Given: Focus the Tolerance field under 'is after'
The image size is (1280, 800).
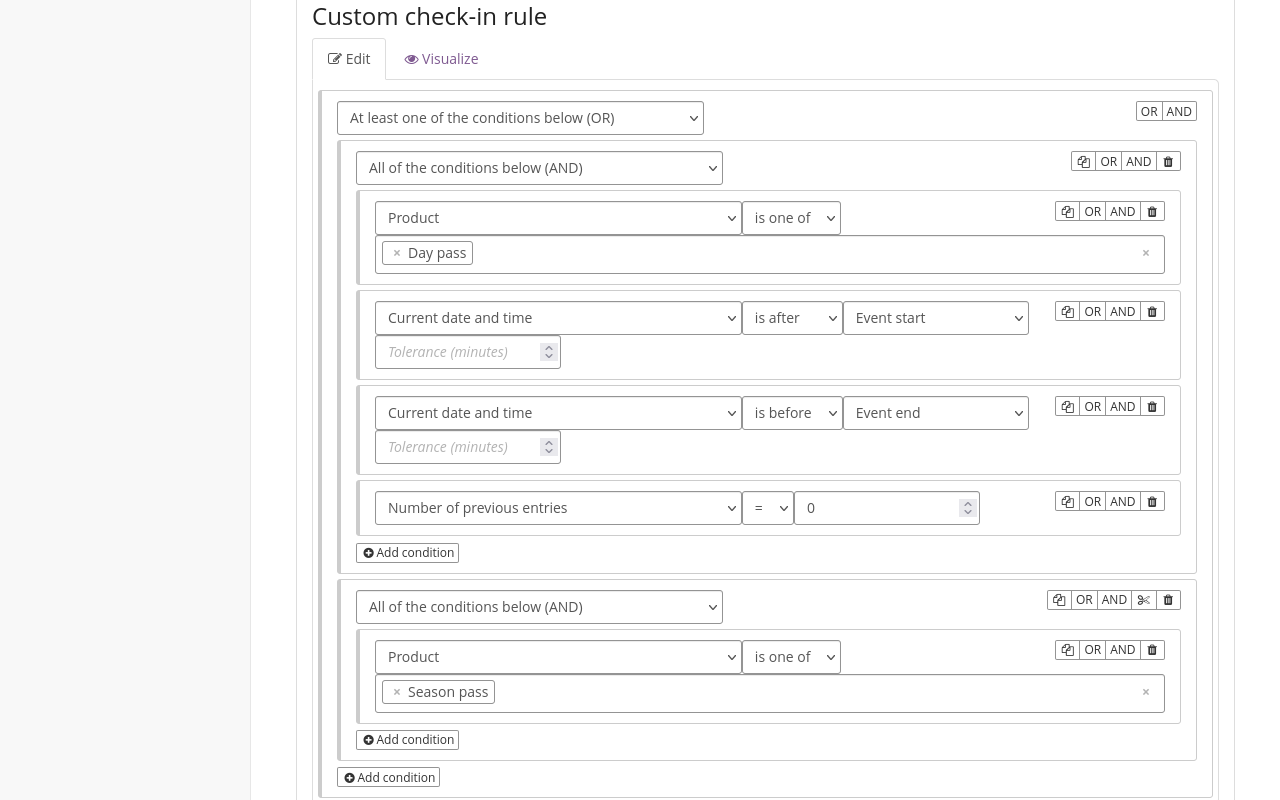Looking at the screenshot, I should 468,352.
